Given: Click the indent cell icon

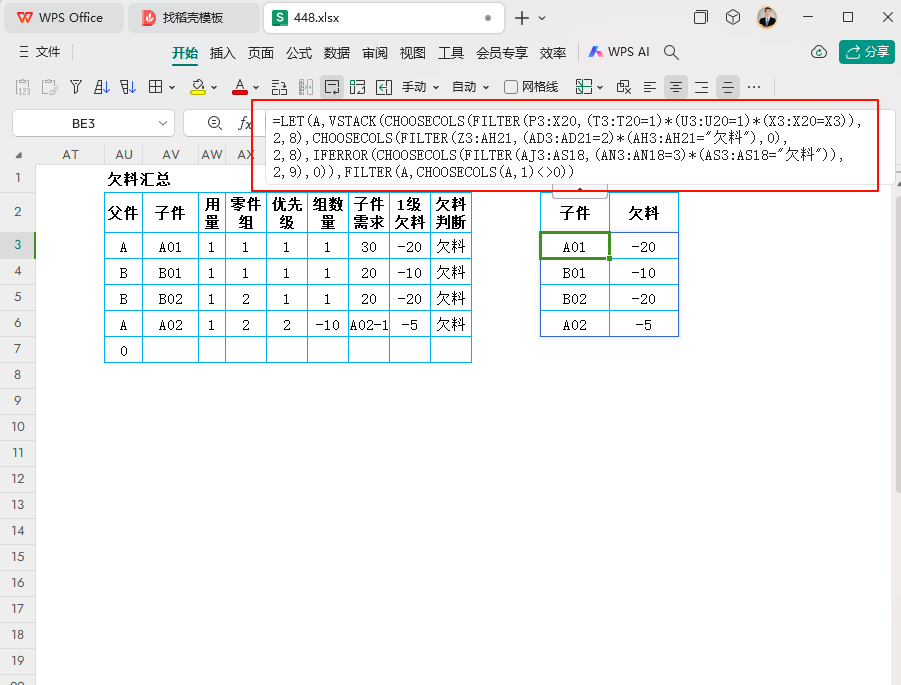Looking at the screenshot, I should tap(384, 87).
